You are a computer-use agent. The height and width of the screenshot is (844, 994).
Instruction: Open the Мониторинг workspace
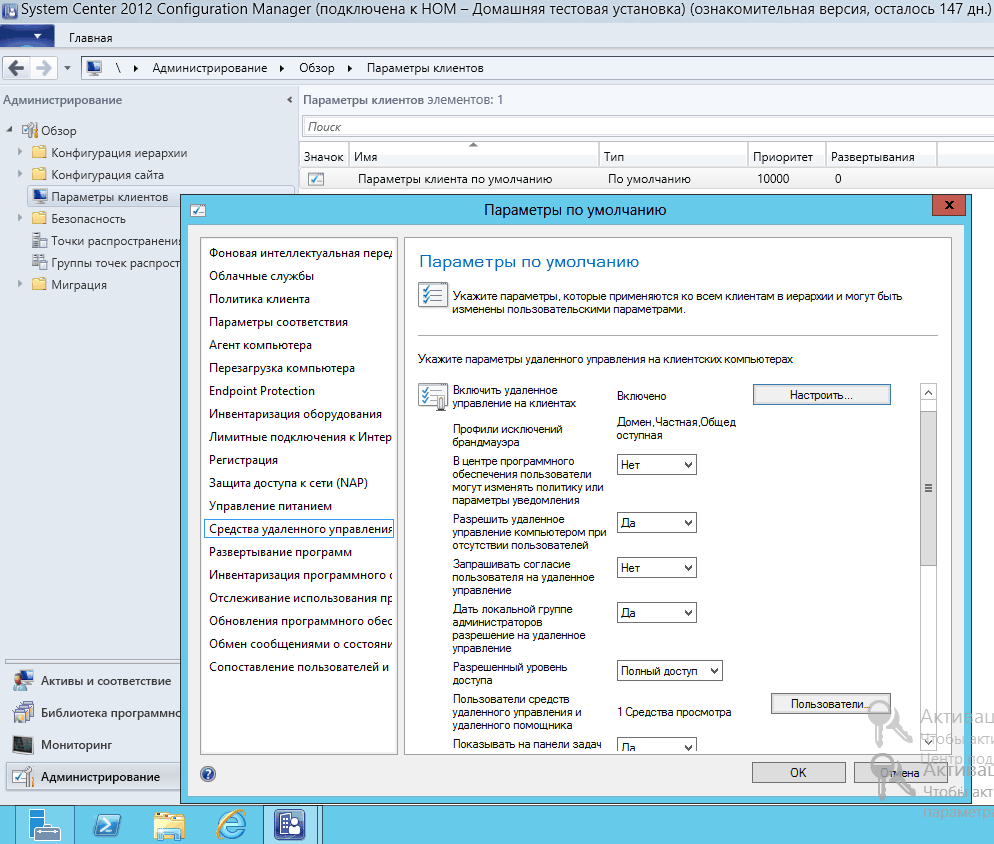pos(93,745)
